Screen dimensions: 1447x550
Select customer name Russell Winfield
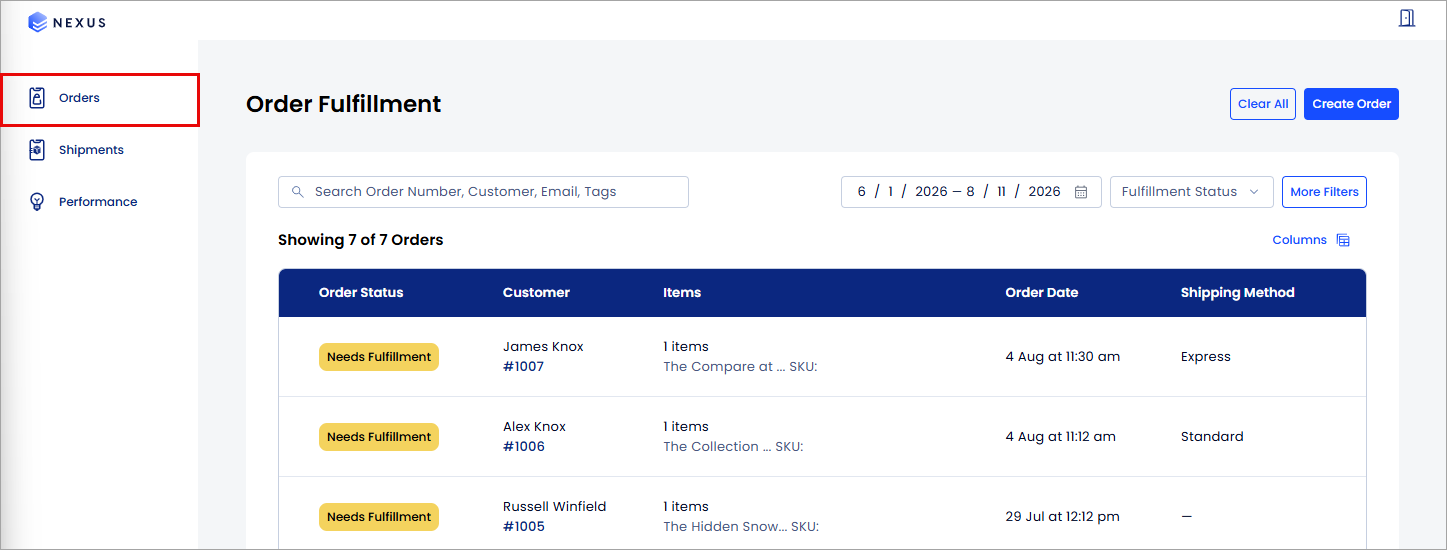(x=554, y=507)
